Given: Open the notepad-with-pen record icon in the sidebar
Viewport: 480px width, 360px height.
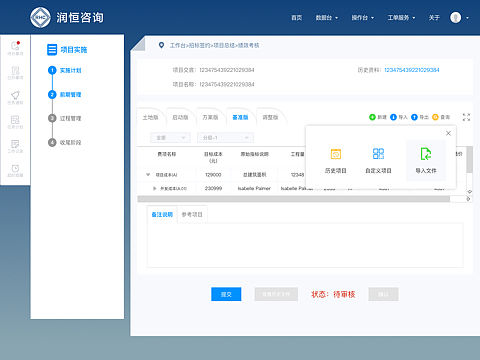Looking at the screenshot, I should click(15, 144).
